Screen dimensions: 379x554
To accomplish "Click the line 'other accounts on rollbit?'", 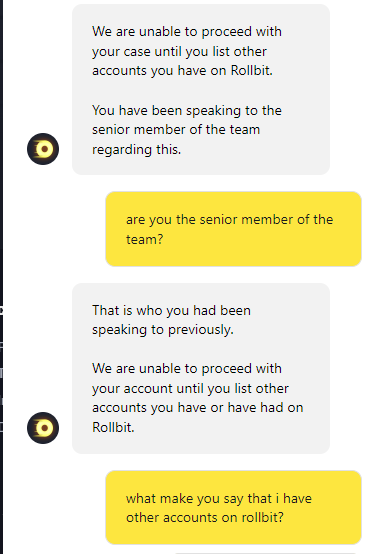I will coord(205,517).
